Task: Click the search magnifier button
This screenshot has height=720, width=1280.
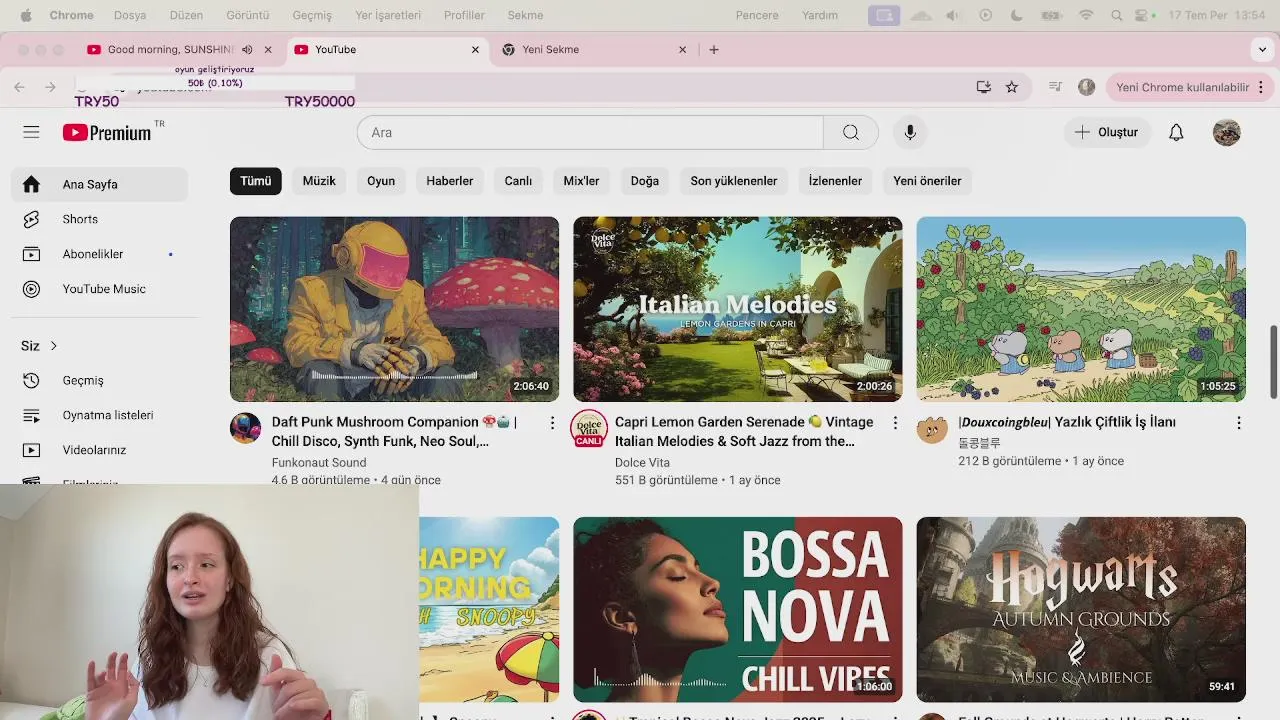Action: click(x=851, y=132)
